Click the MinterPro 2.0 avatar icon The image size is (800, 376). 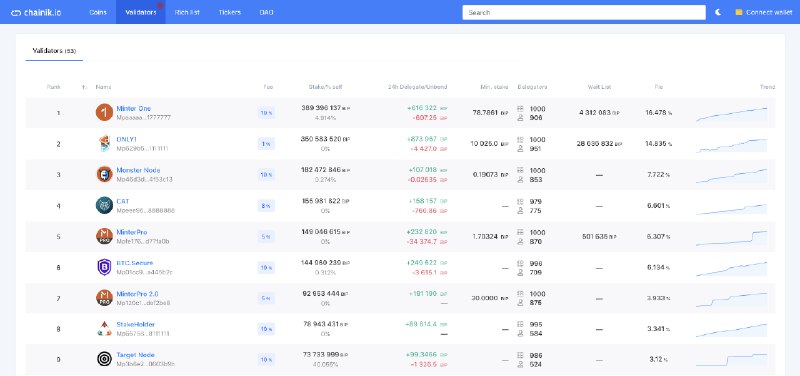pos(104,297)
